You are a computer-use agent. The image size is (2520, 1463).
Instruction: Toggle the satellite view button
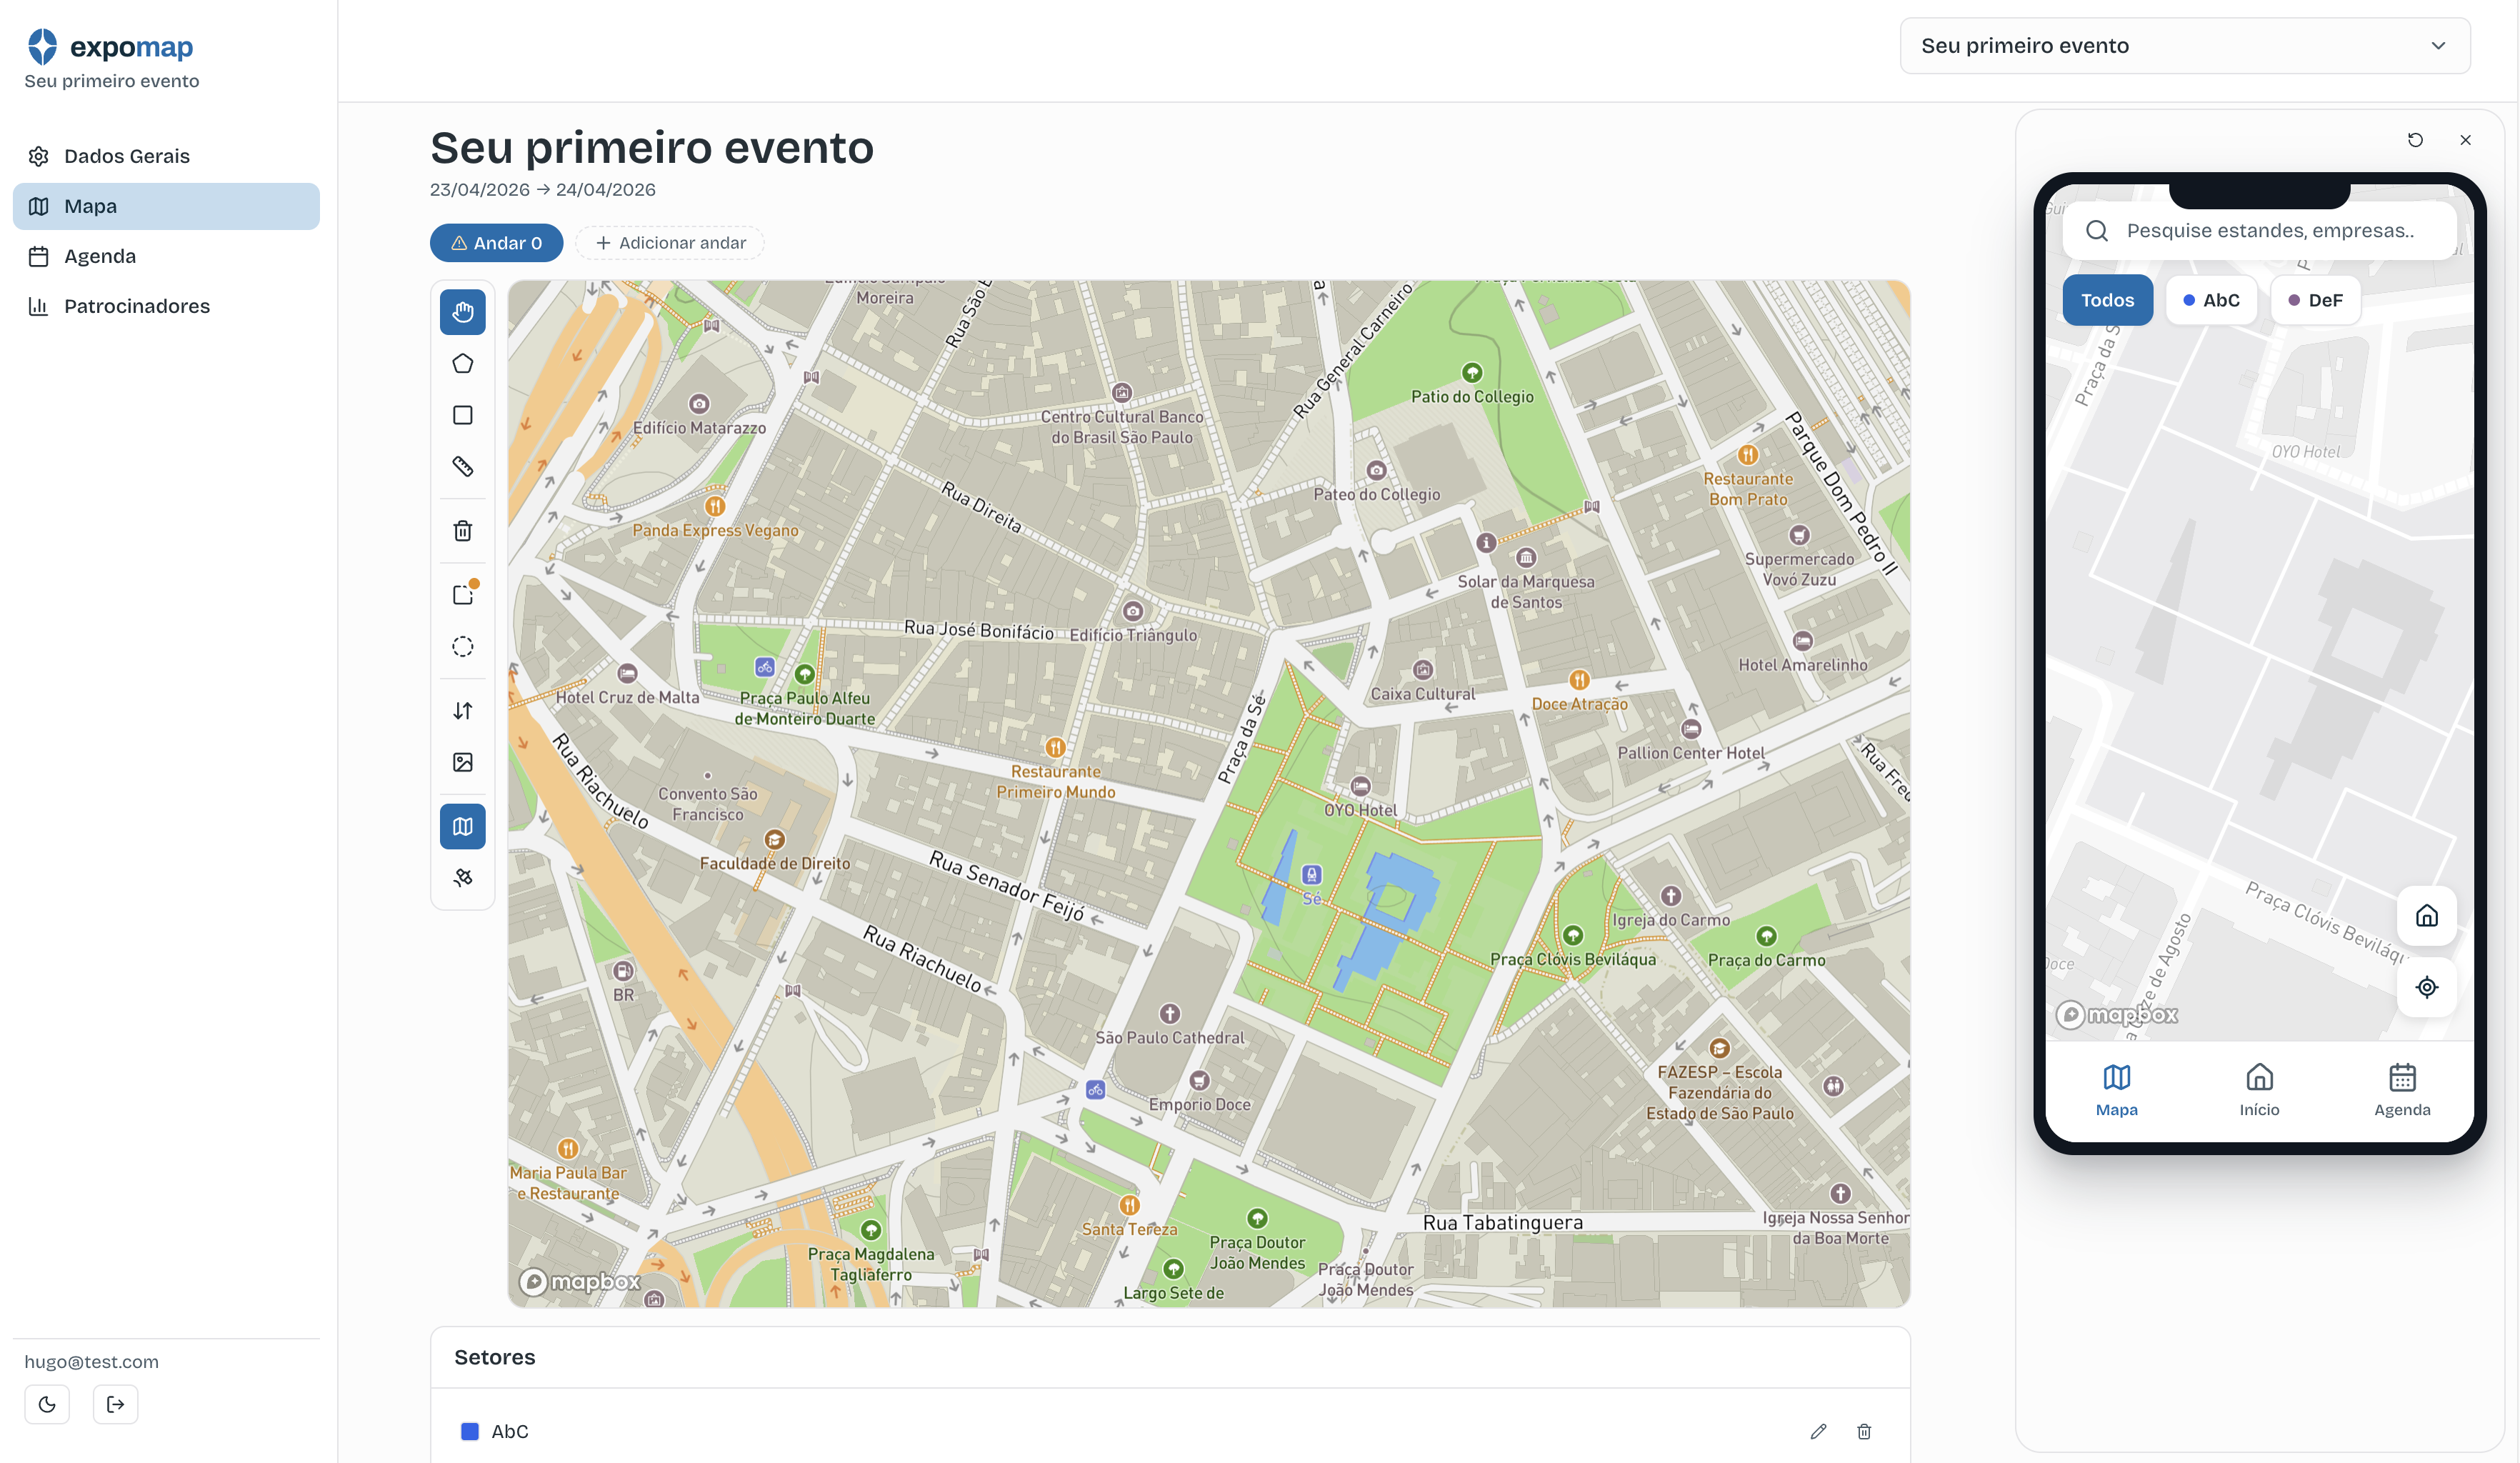click(462, 878)
